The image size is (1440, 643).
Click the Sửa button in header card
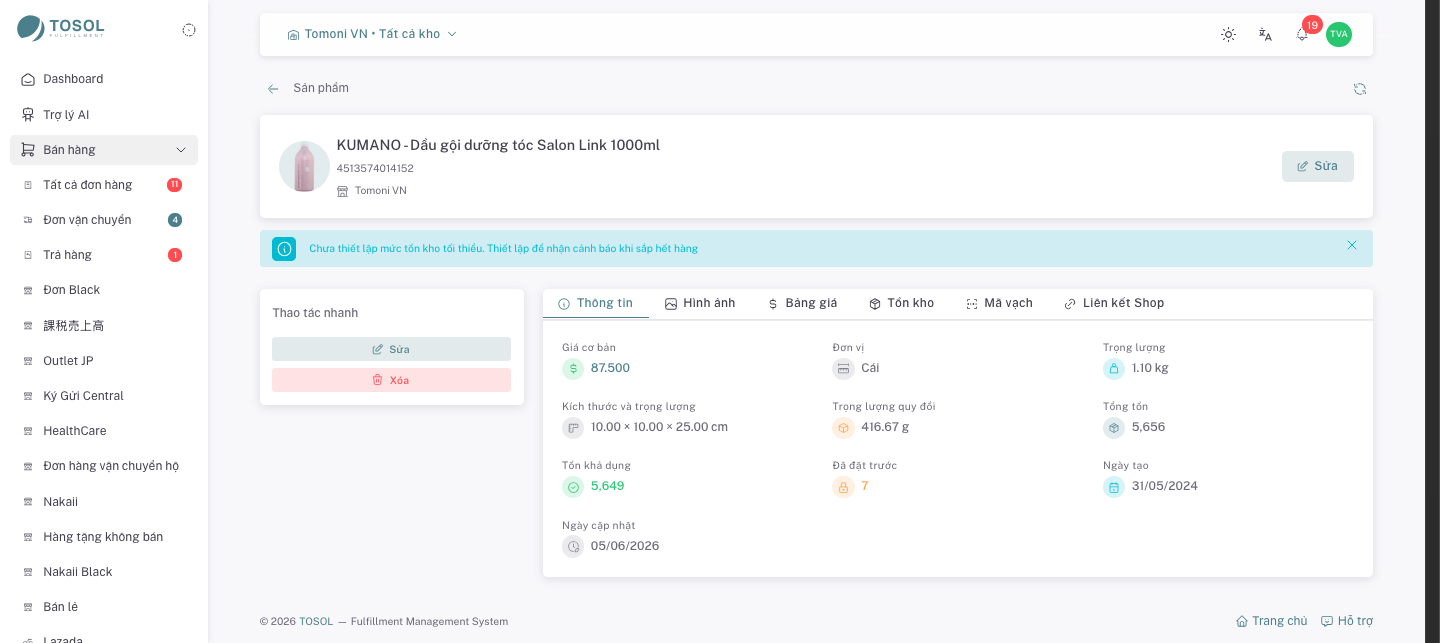(x=1317, y=166)
